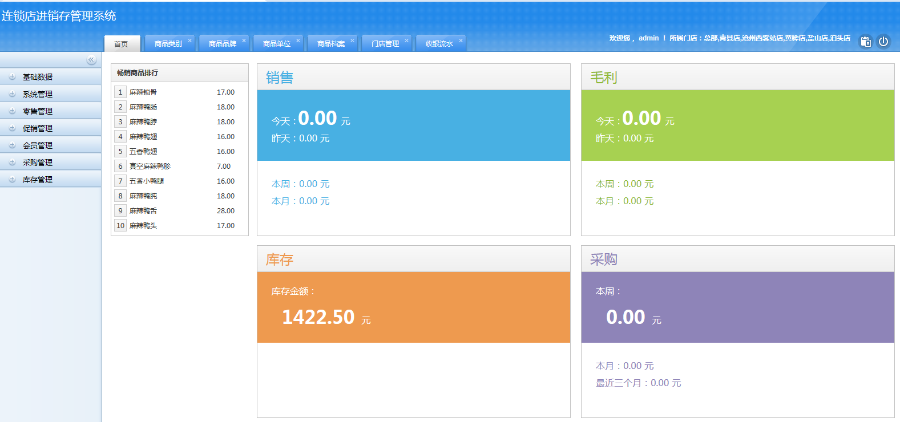Click the 采购 card header

click(x=738, y=259)
